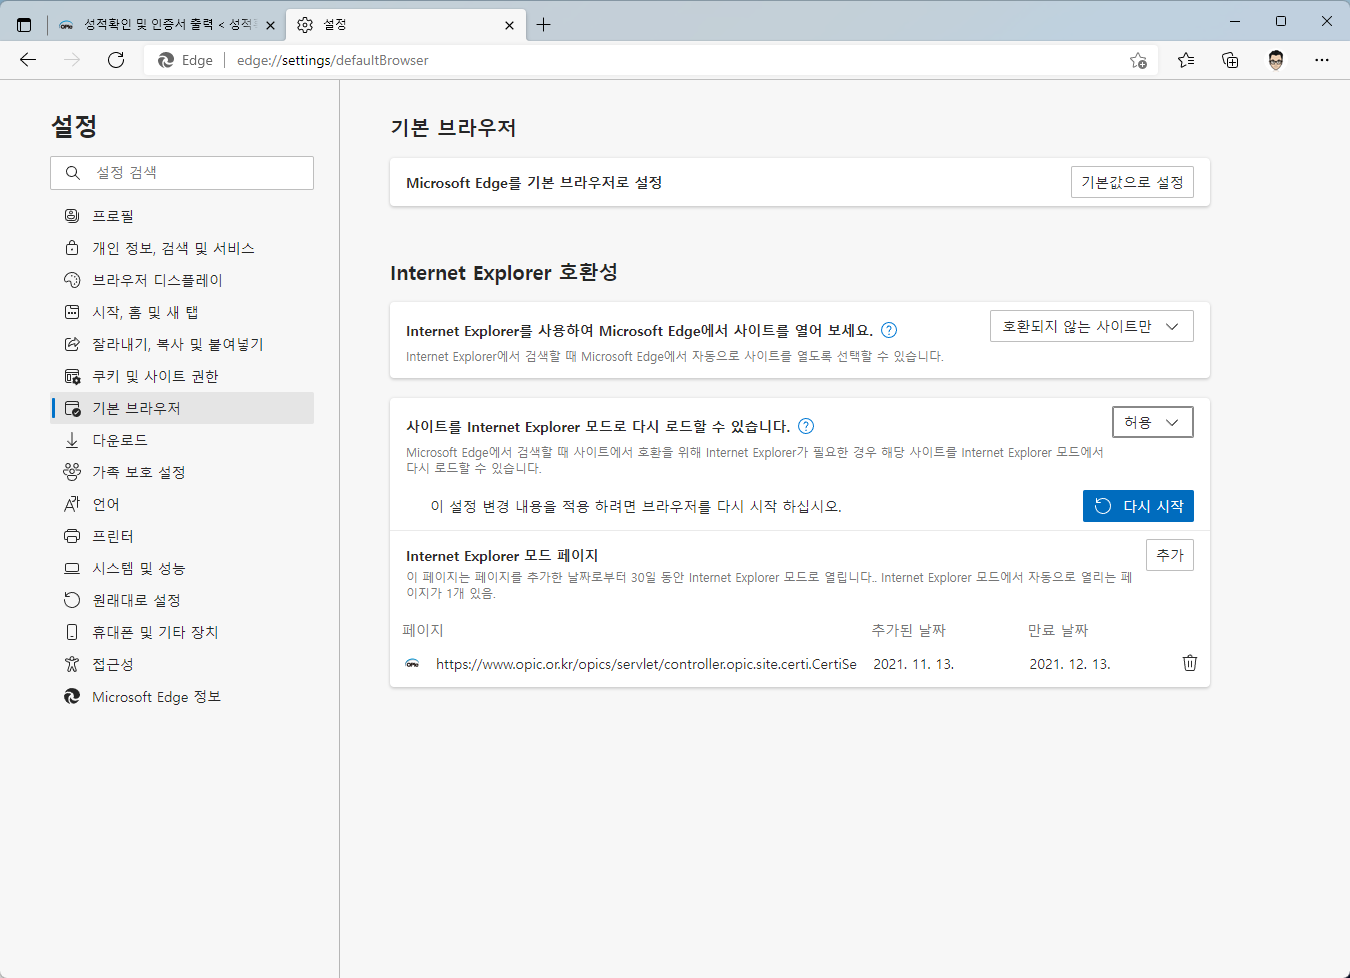This screenshot has height=978, width=1350.
Task: Open the Collections icon
Action: tap(1230, 60)
